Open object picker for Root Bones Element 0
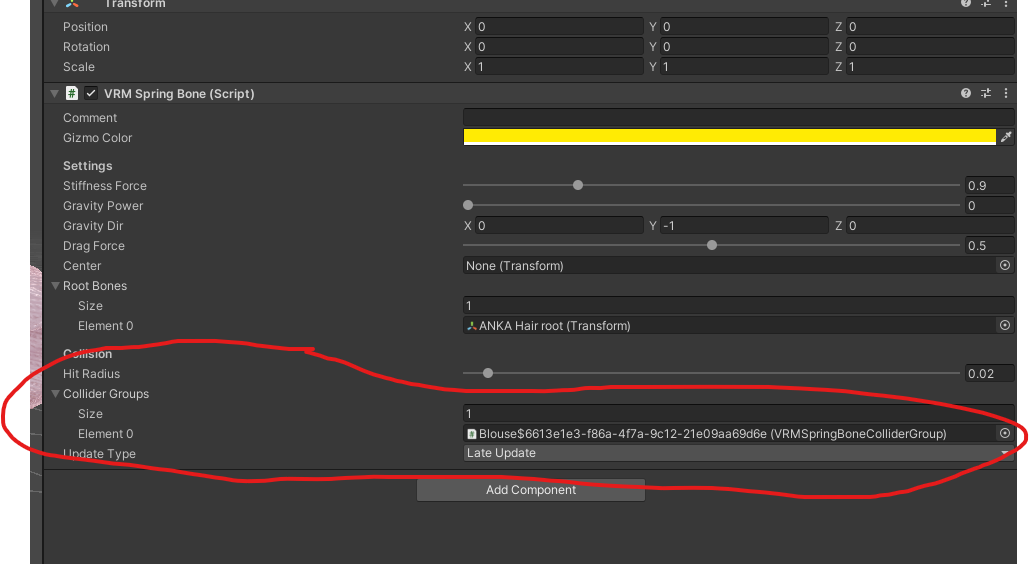Screen dimensions: 1029x564 tap(1005, 325)
